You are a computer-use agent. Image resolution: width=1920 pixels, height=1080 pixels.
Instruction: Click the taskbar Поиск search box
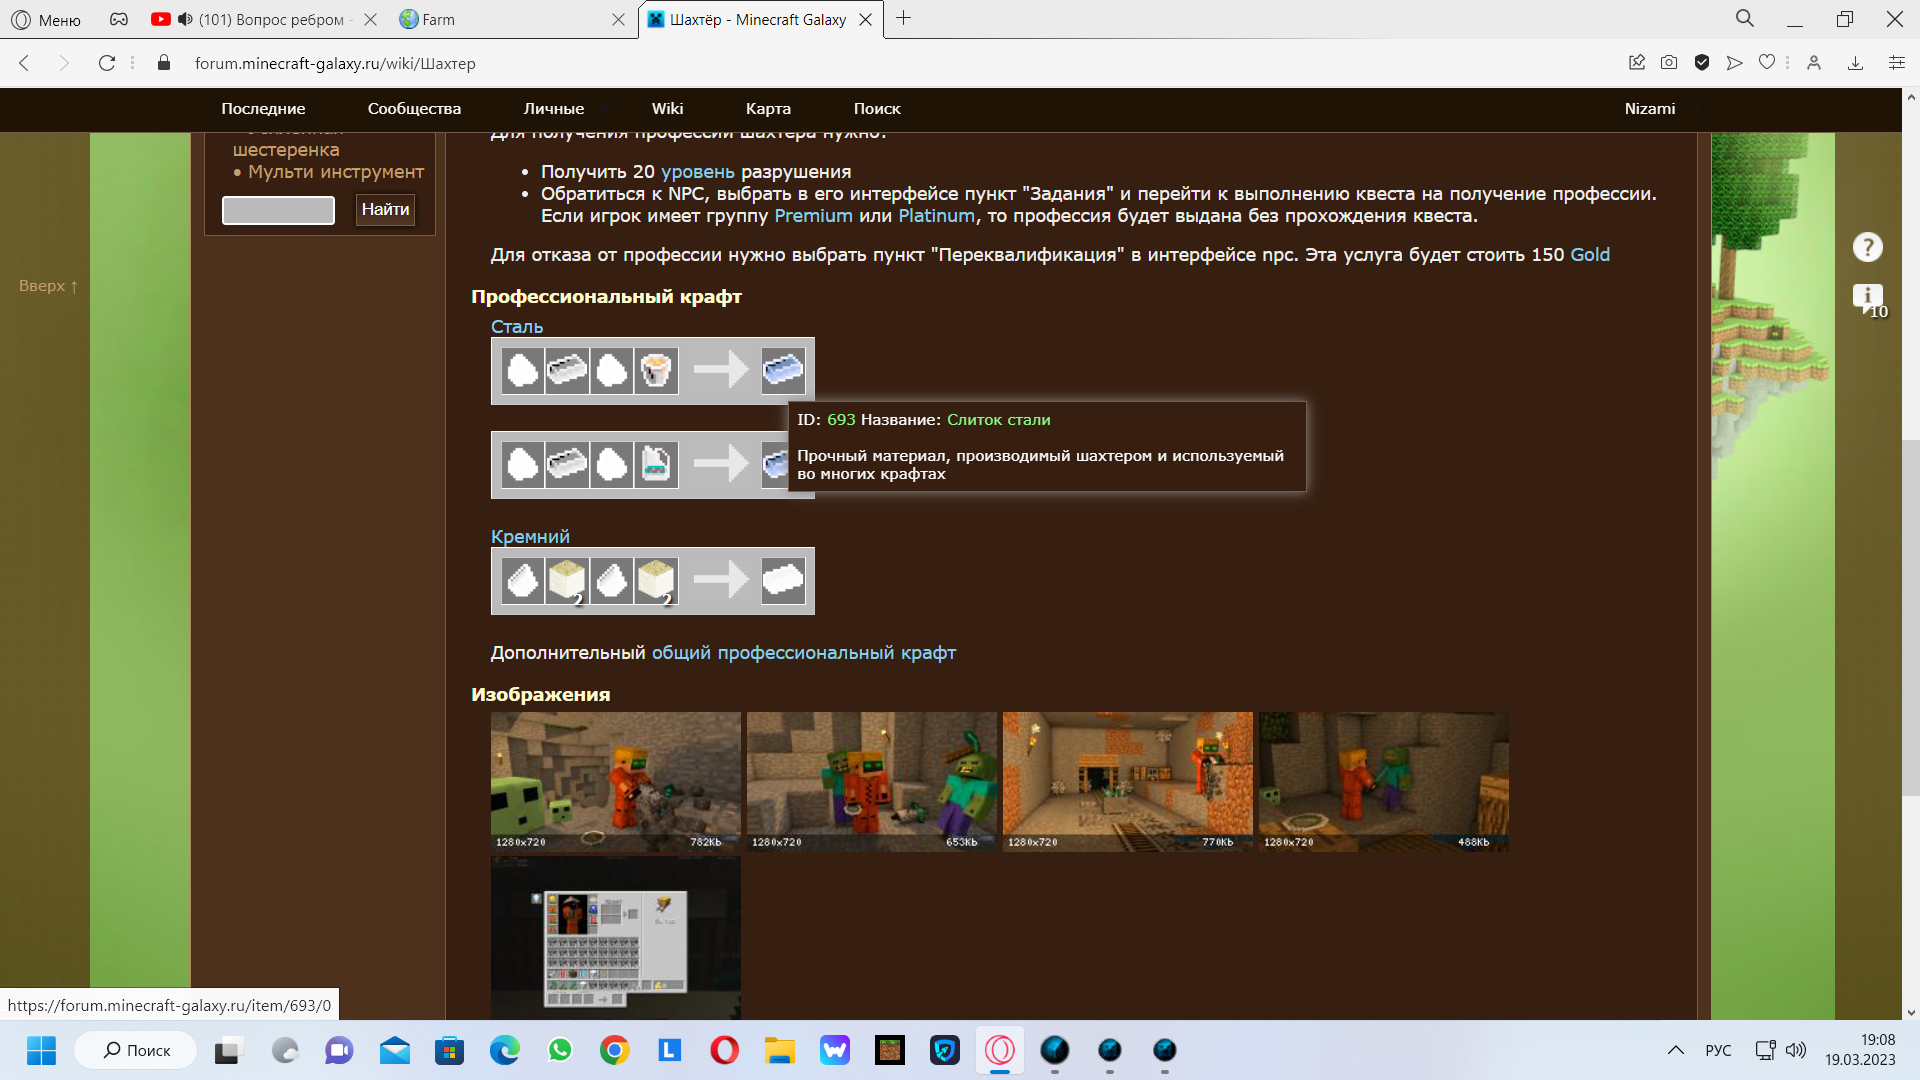coord(136,1050)
